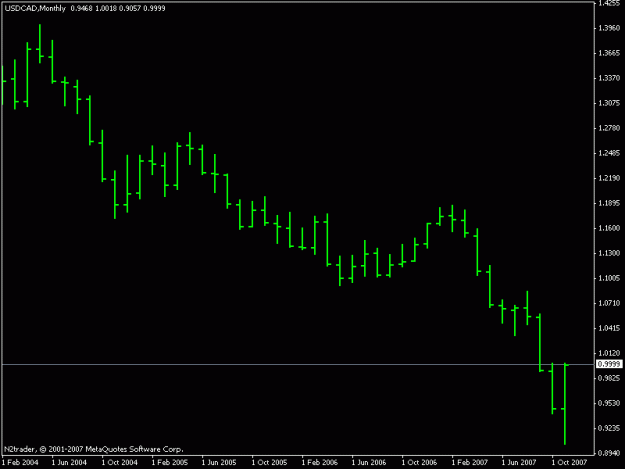Image resolution: width=625 pixels, height=469 pixels.
Task: Click the 1 Feb 2005 date label
Action: (170, 463)
